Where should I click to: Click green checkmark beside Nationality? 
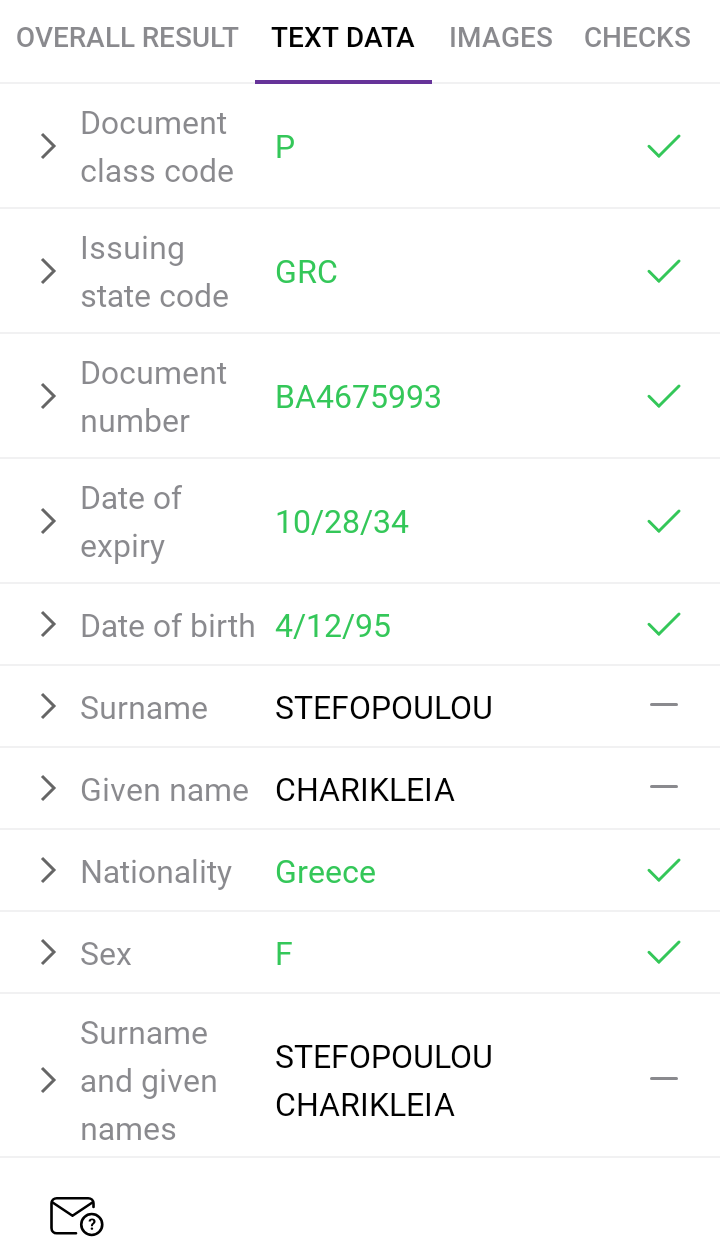[x=664, y=871]
